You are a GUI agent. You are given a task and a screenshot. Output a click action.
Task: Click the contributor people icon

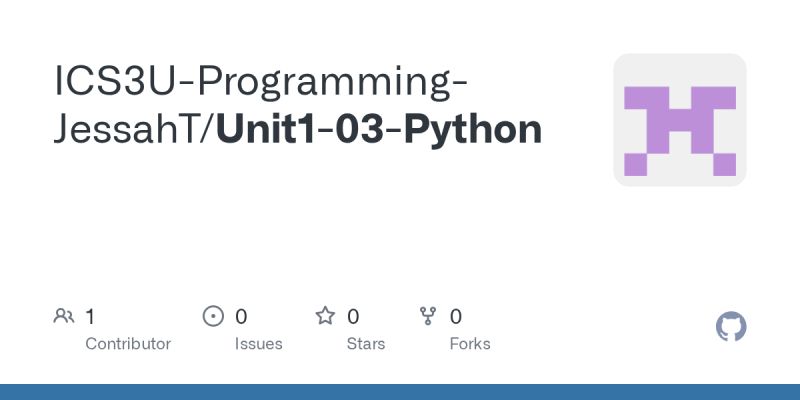(64, 316)
